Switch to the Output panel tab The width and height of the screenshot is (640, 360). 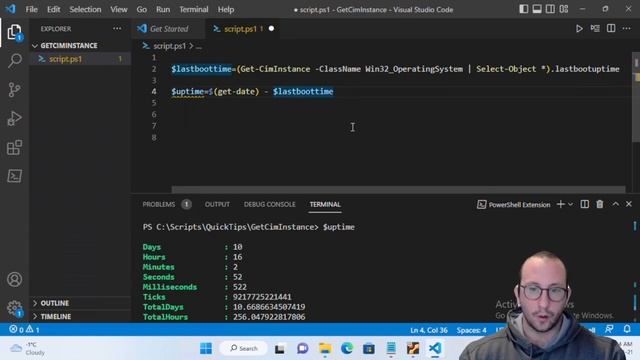tap(217, 204)
